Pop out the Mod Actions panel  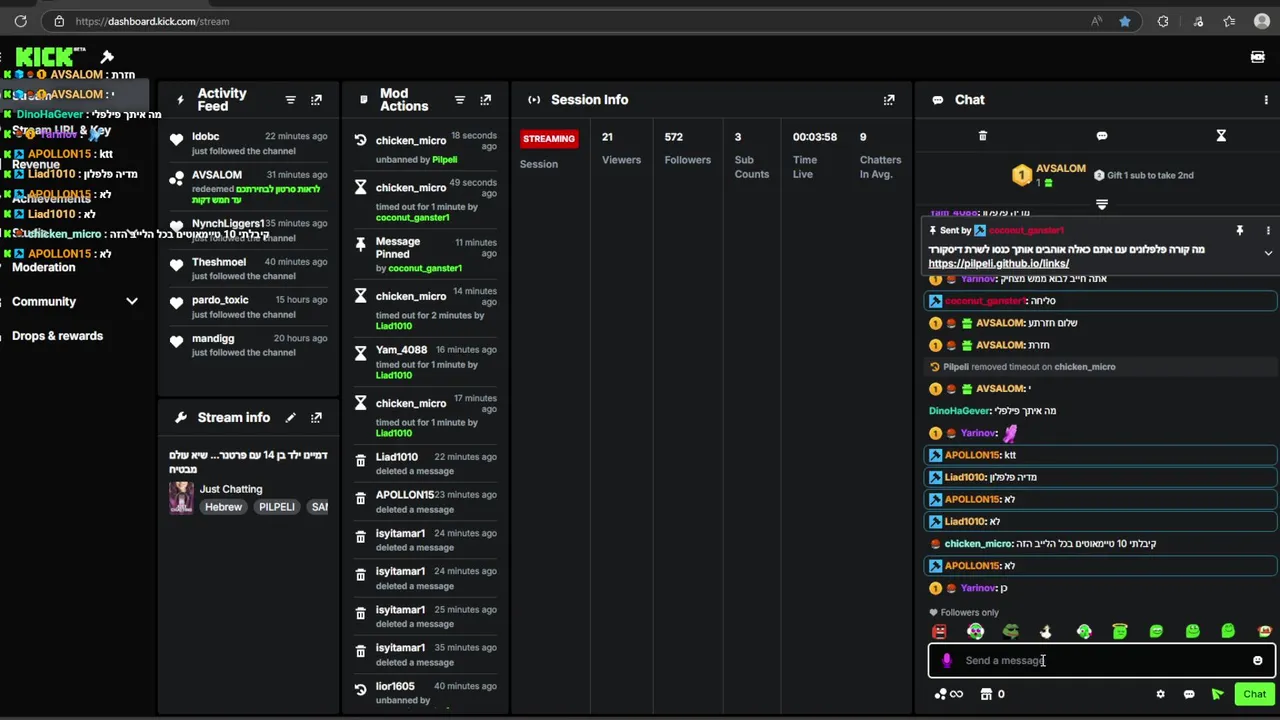[x=486, y=100]
